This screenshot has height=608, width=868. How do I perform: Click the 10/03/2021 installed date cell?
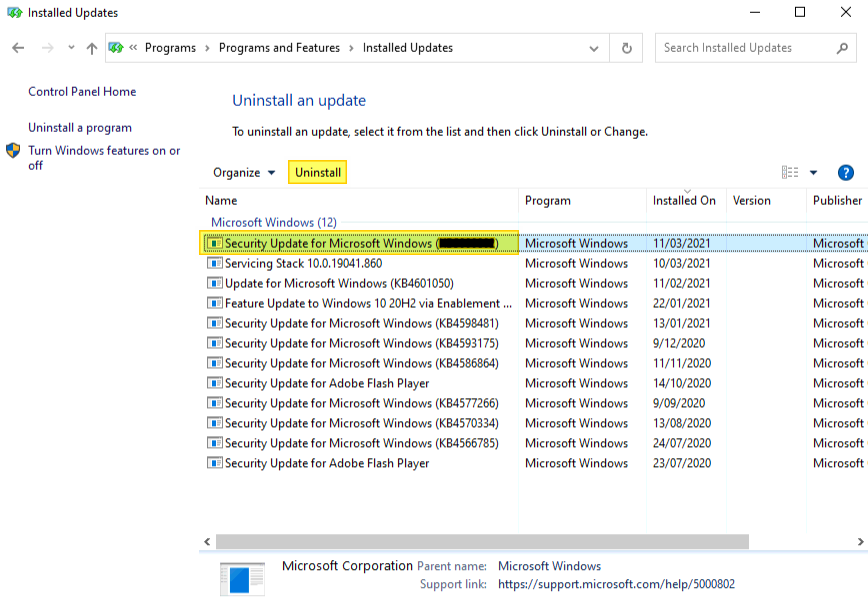pos(681,263)
